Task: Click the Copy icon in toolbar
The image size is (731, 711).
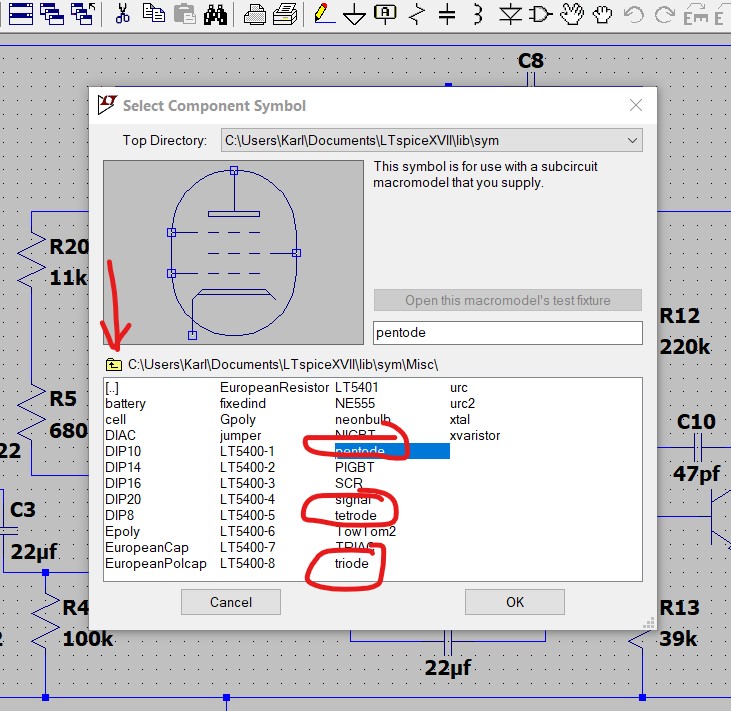Action: click(154, 14)
